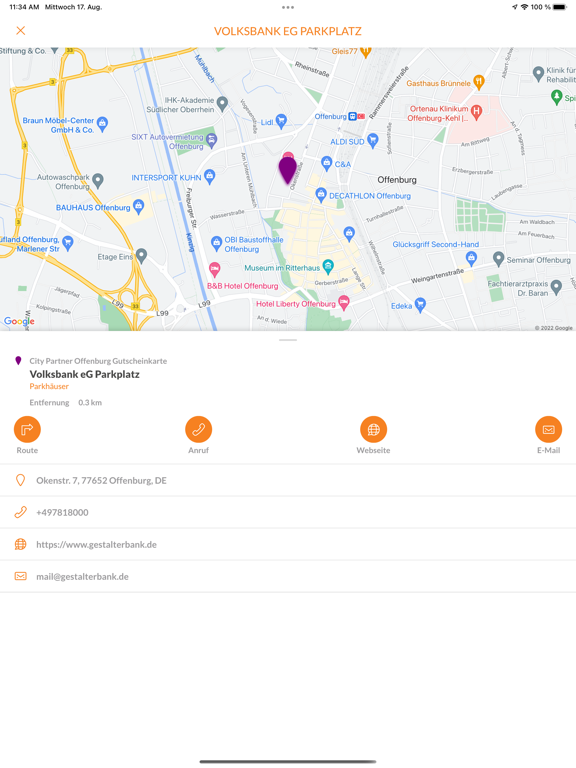Tap the SIXT Autovermietung marker
The width and height of the screenshot is (576, 768).
pos(212,141)
